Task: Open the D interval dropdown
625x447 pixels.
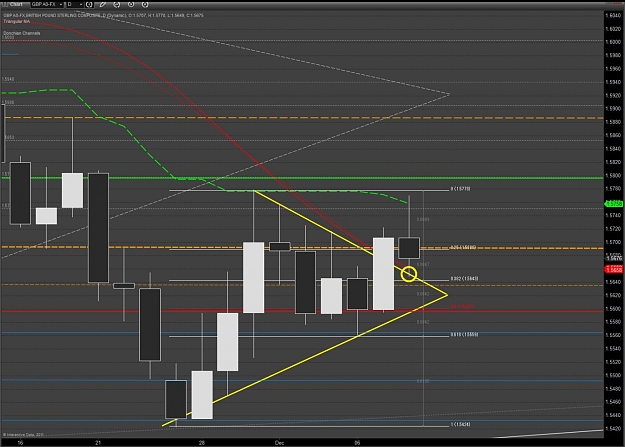Action: 75,4
